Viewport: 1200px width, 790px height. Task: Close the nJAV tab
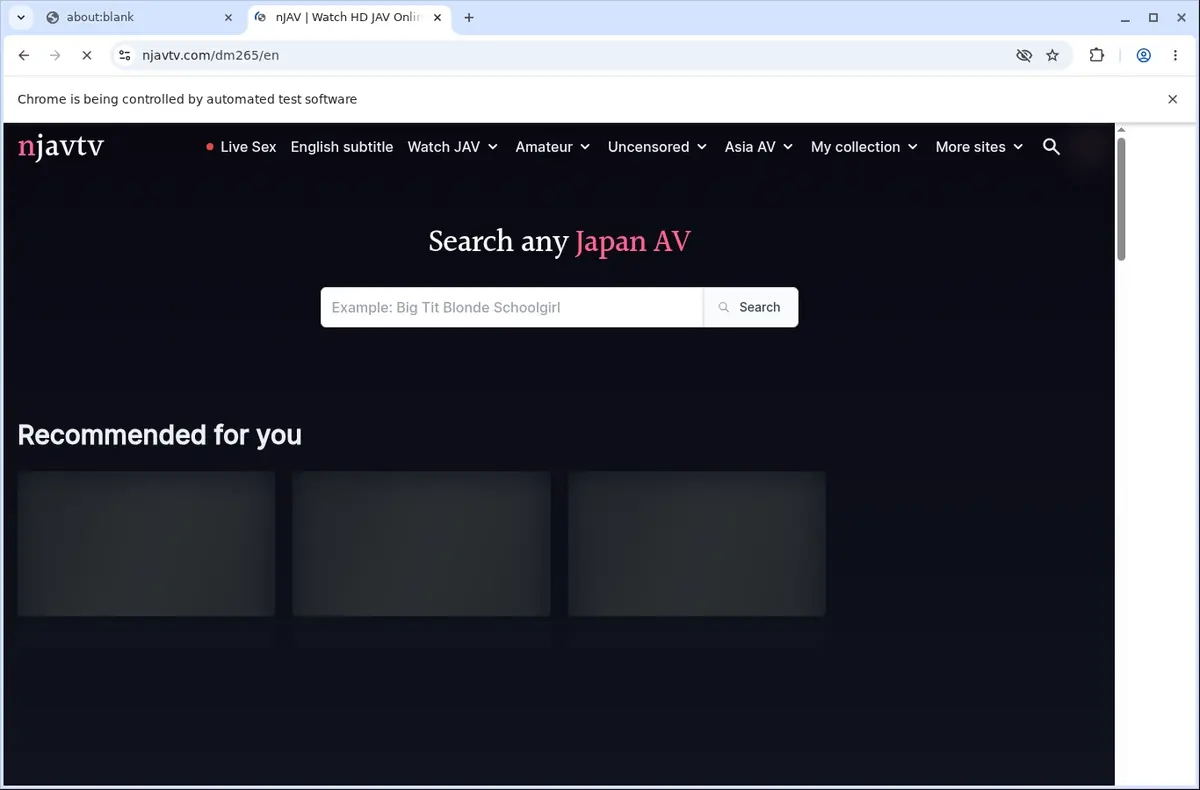point(437,17)
